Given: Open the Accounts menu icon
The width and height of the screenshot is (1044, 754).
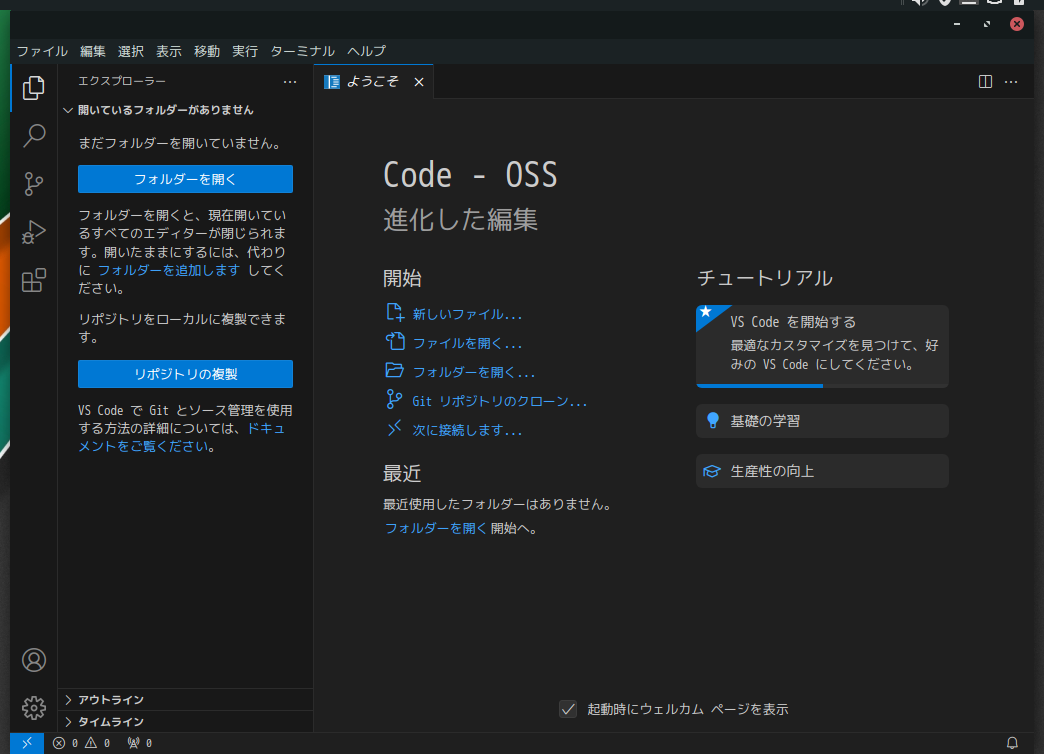Looking at the screenshot, I should [33, 660].
